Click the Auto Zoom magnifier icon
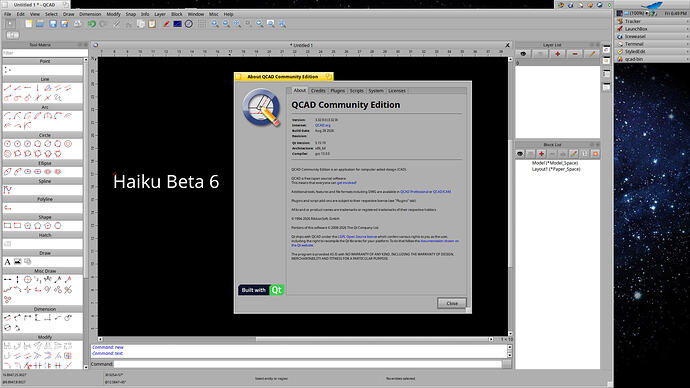This screenshot has width=690, height=388. [237, 24]
